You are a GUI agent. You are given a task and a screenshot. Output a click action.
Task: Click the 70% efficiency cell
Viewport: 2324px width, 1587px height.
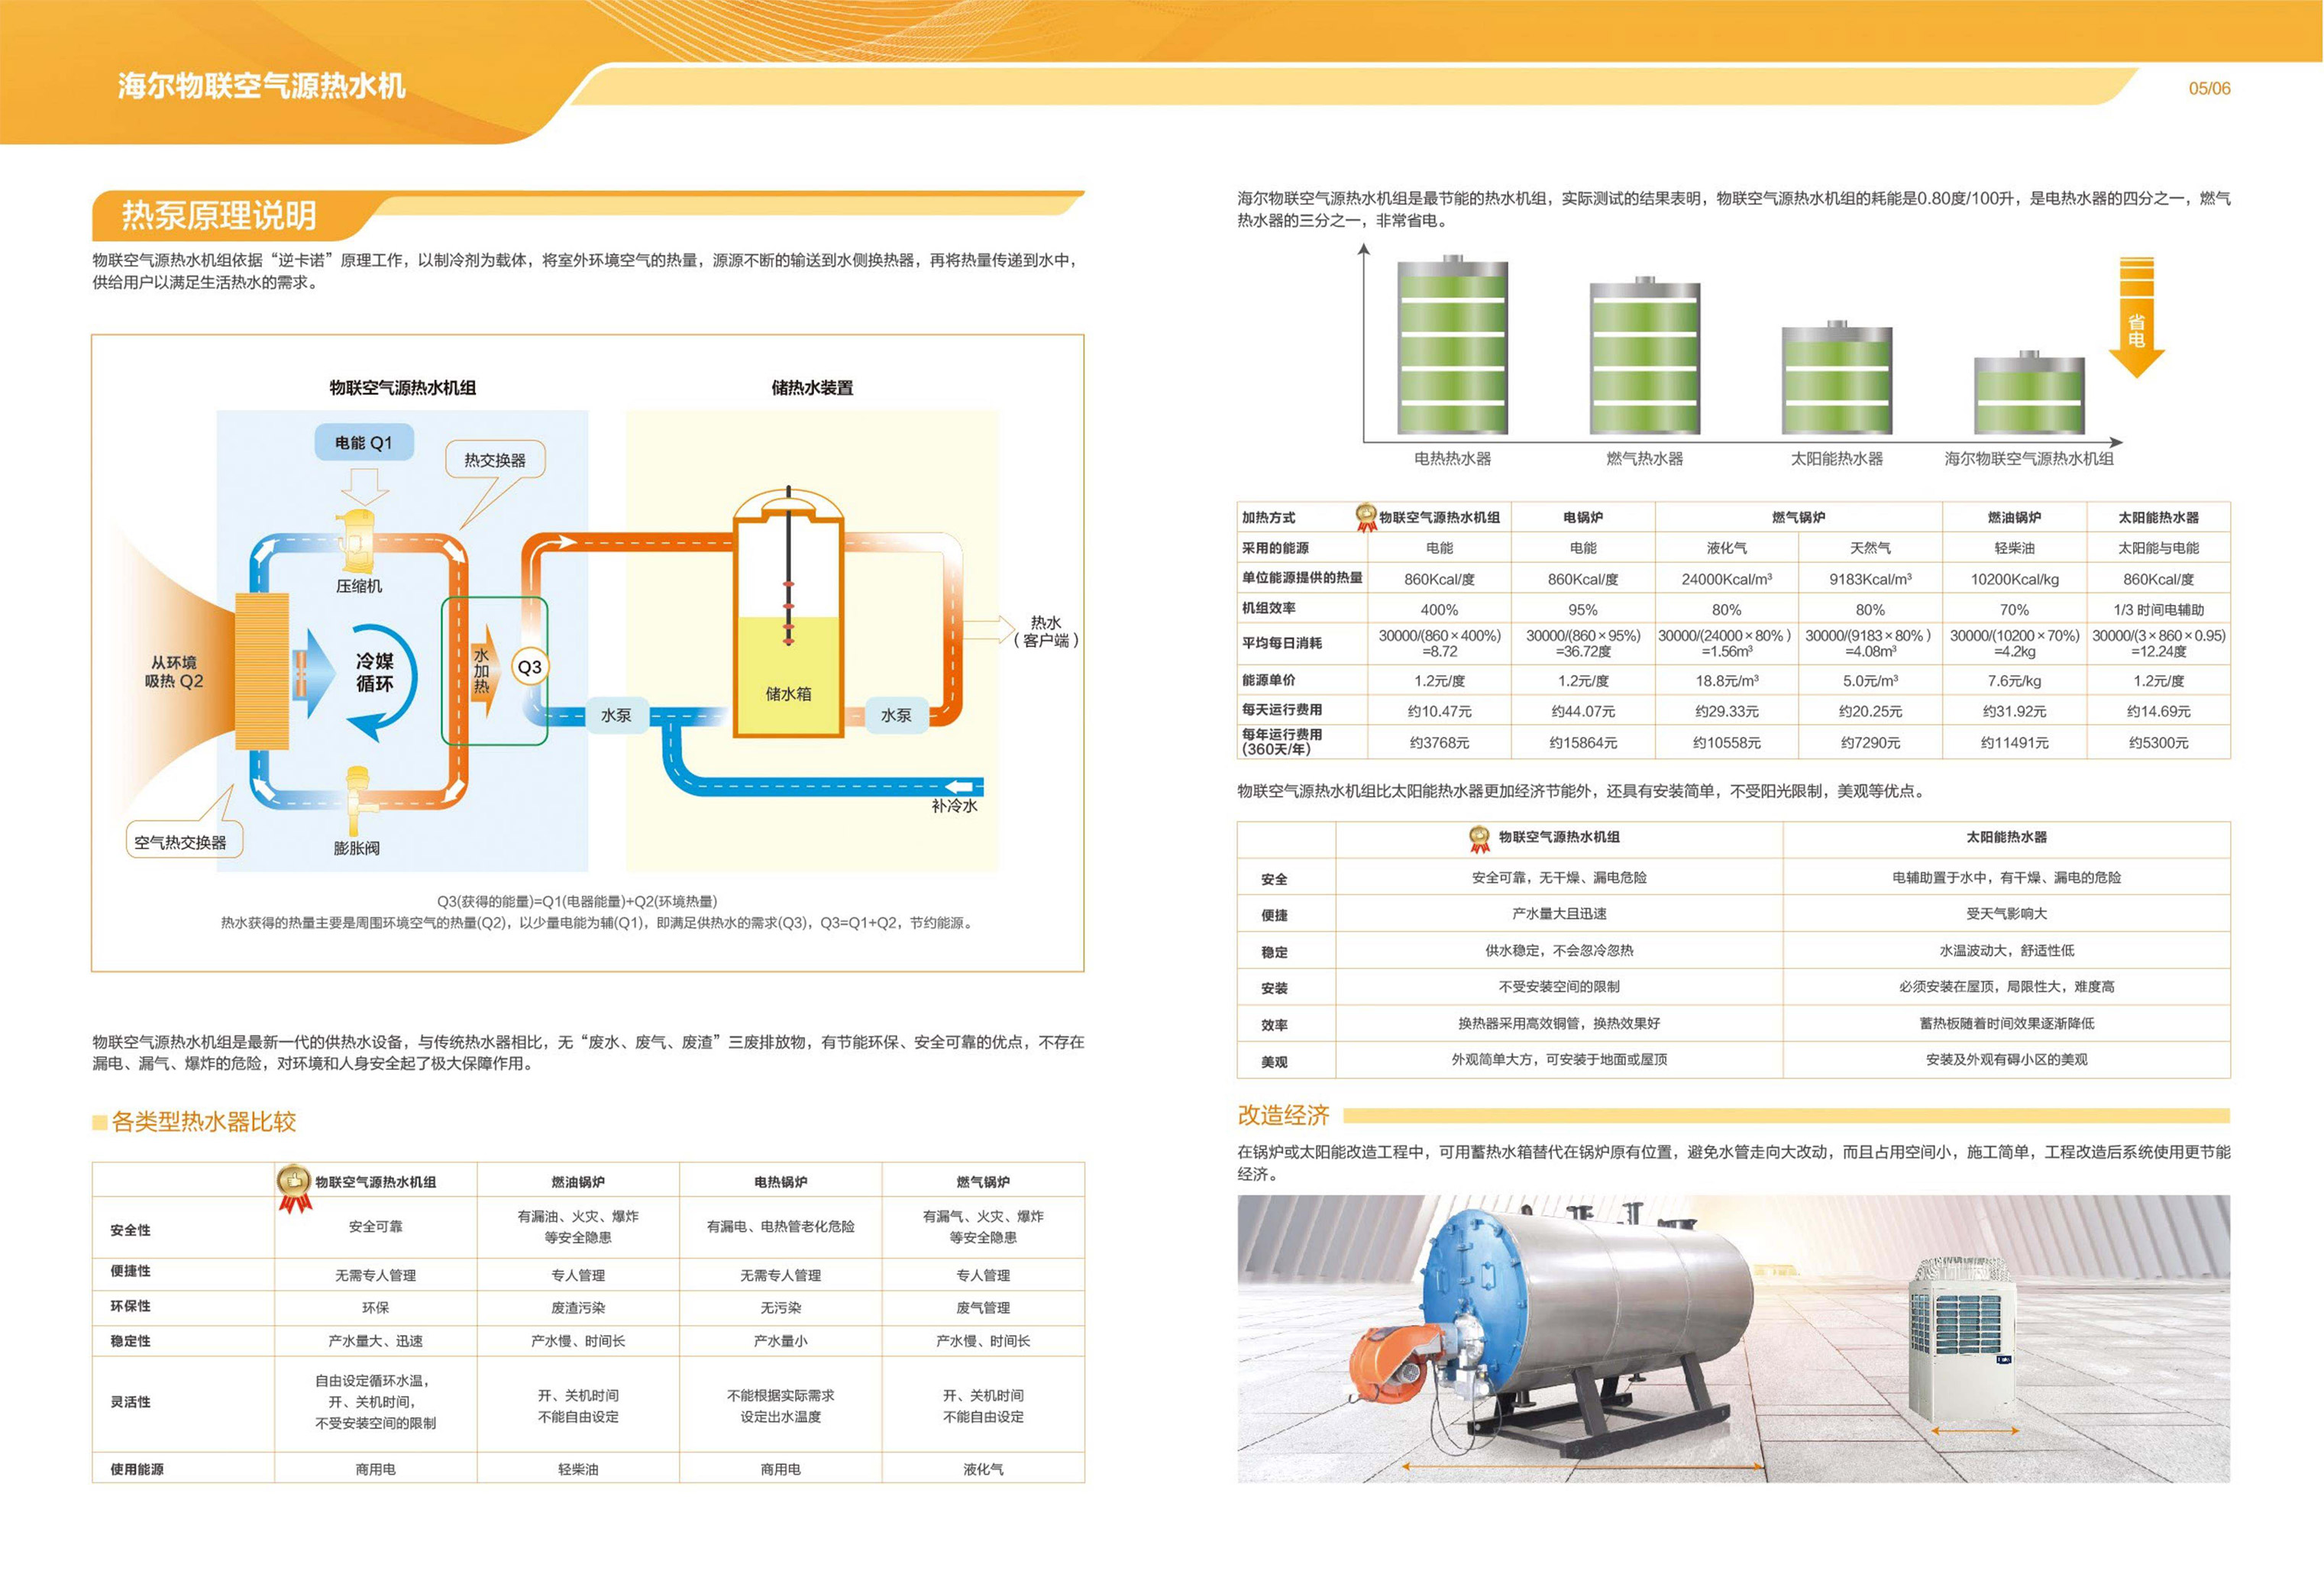coord(2014,609)
